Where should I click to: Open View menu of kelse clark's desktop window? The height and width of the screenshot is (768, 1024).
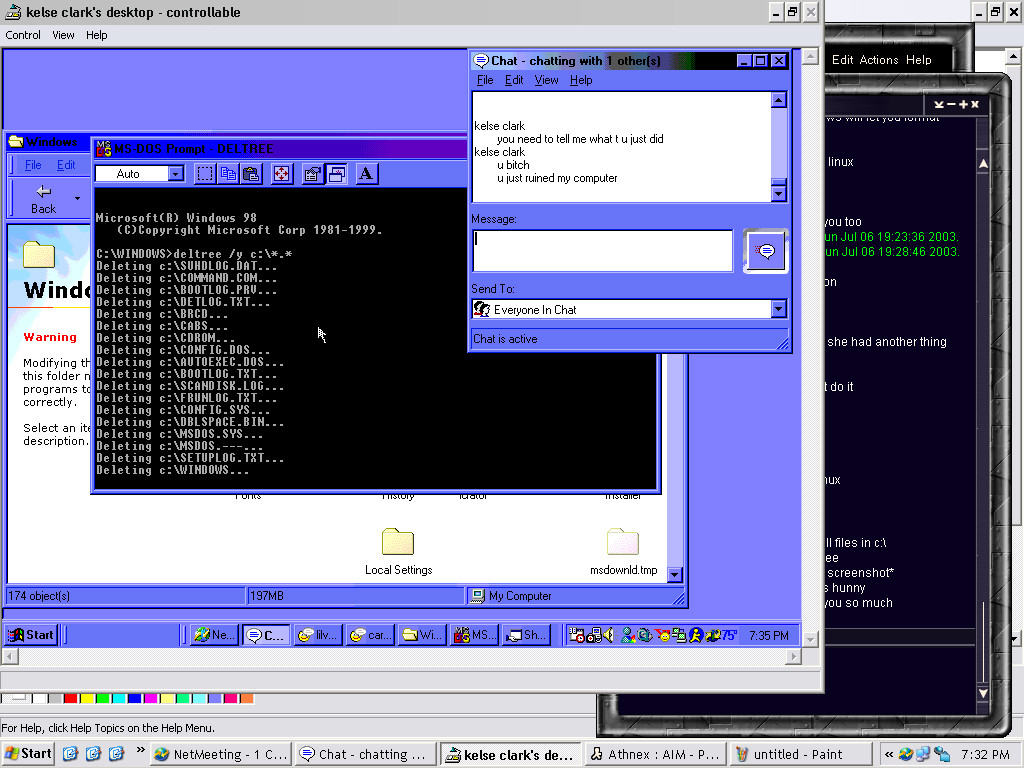tap(63, 35)
